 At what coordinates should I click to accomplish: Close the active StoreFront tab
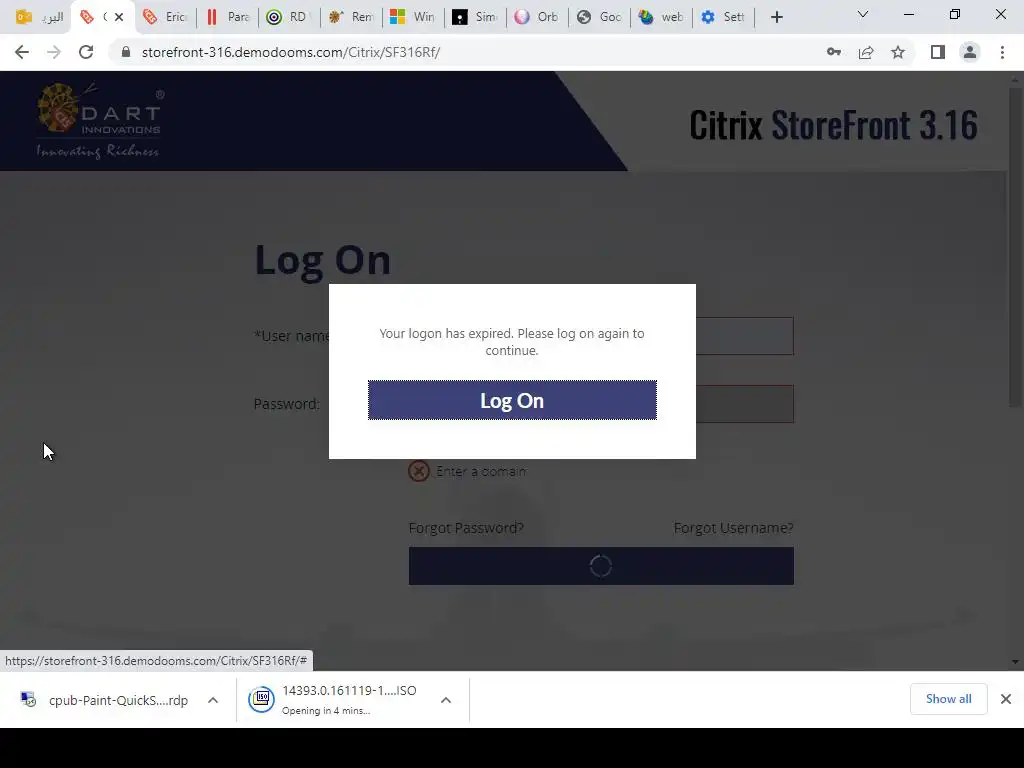[x=119, y=17]
